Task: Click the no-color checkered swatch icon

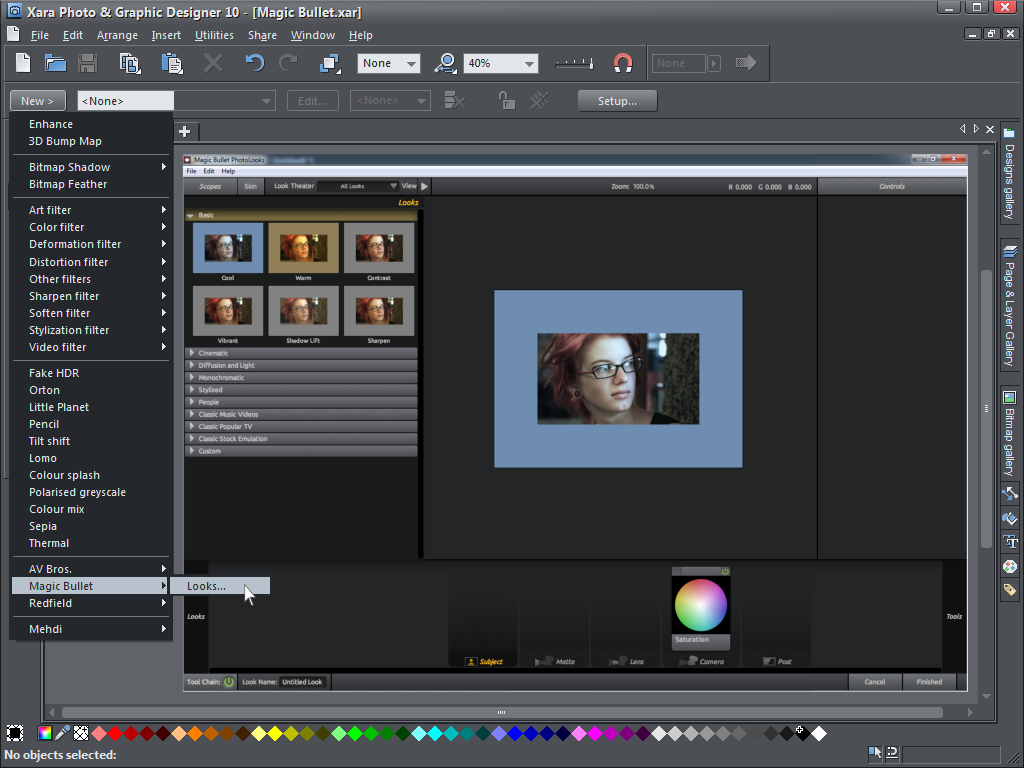Action: click(81, 733)
